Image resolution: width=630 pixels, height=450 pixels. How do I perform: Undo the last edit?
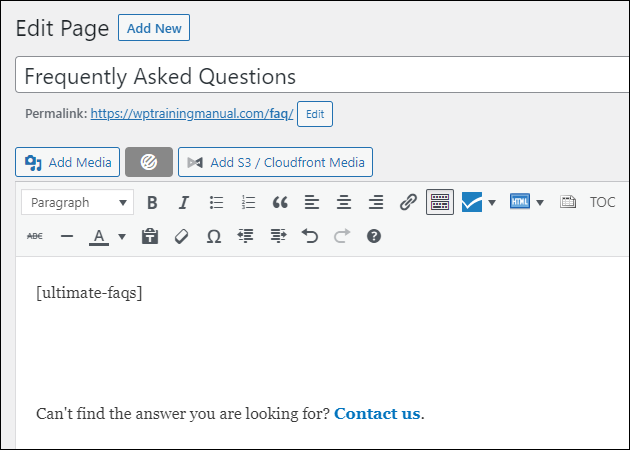click(310, 236)
